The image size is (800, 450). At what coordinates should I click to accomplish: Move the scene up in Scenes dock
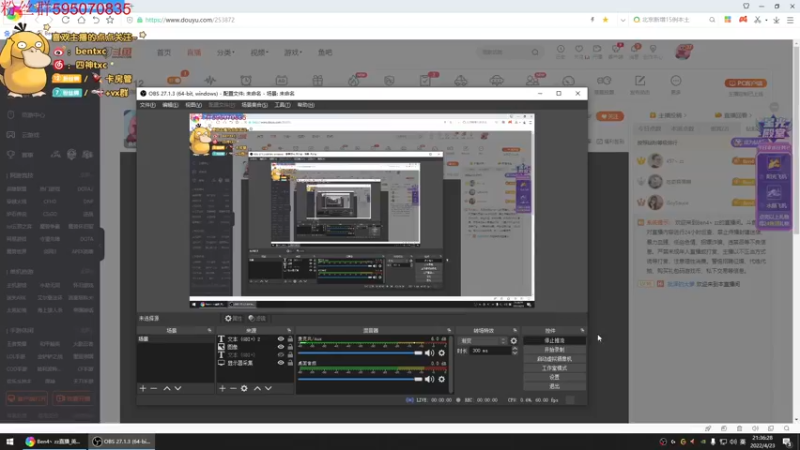167,388
